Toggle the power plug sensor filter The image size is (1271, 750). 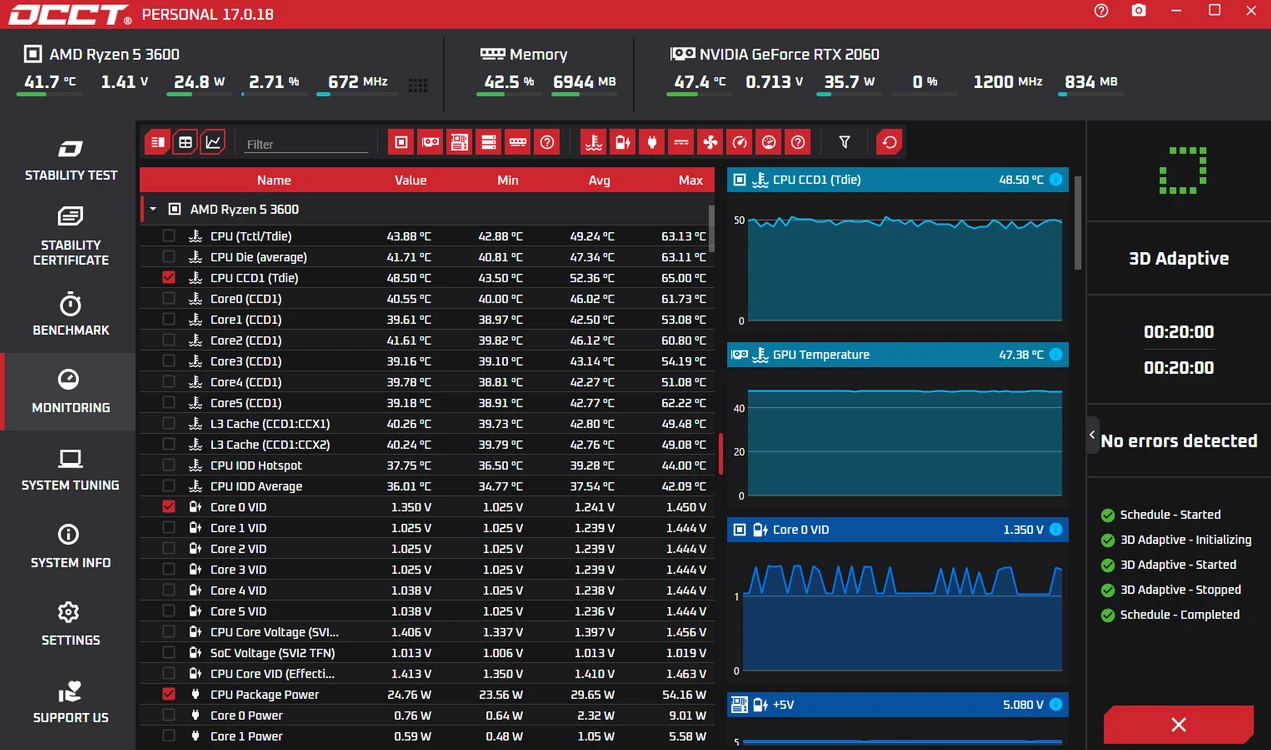pyautogui.click(x=652, y=142)
